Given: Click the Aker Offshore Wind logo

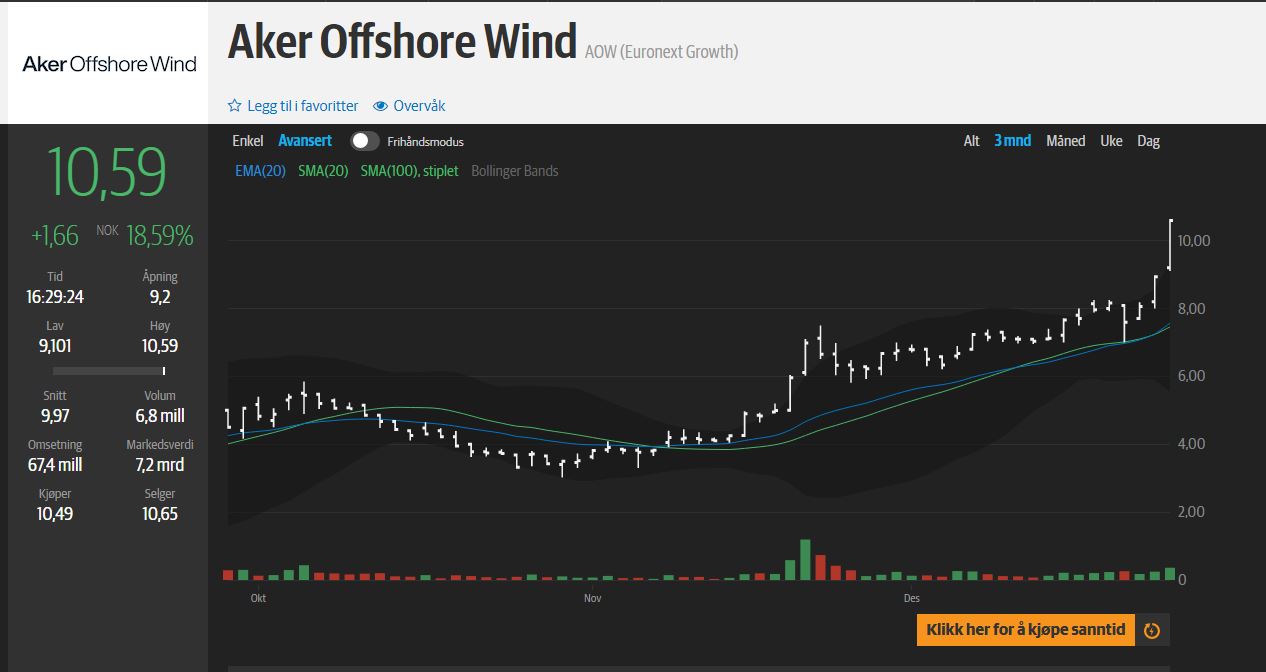Looking at the screenshot, I should click(x=109, y=64).
